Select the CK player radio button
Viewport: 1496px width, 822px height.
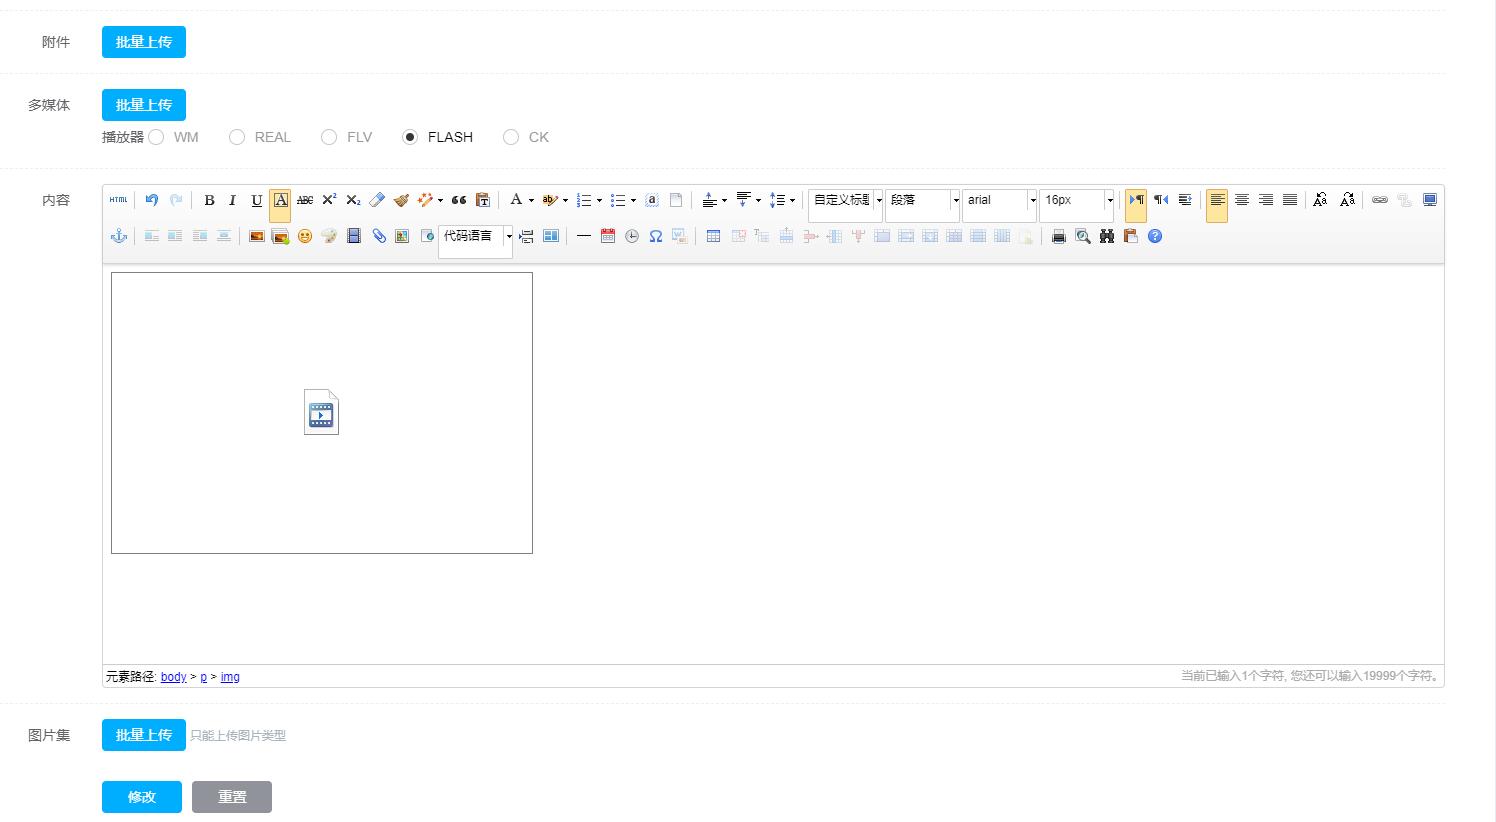tap(511, 137)
